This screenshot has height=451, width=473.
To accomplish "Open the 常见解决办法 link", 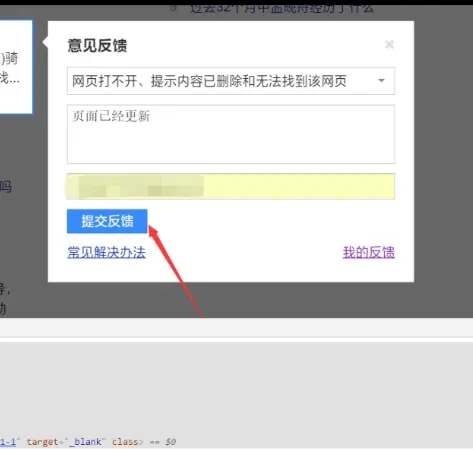I will pos(106,252).
